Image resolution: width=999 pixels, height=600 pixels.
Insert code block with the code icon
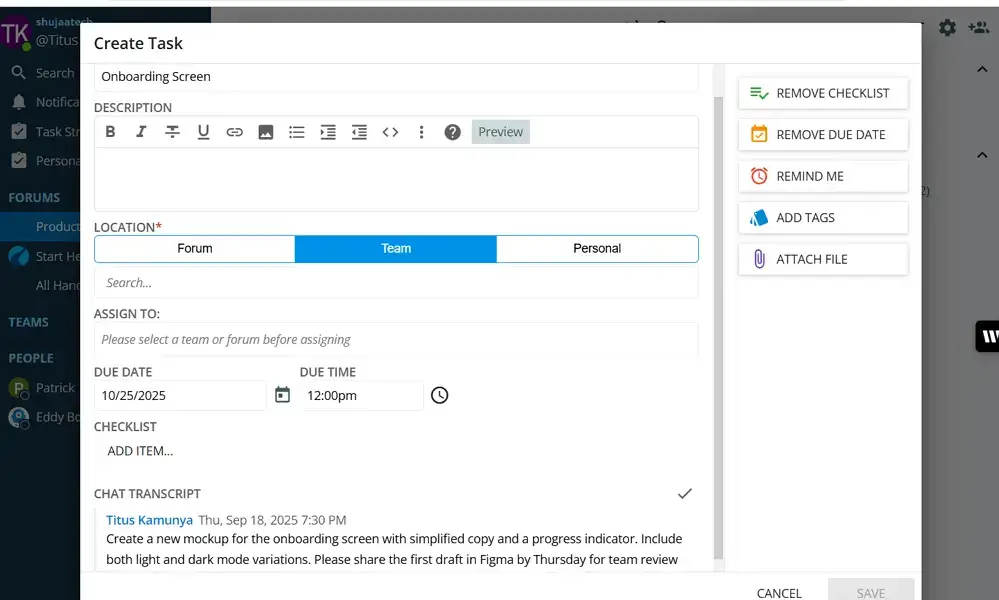(390, 132)
